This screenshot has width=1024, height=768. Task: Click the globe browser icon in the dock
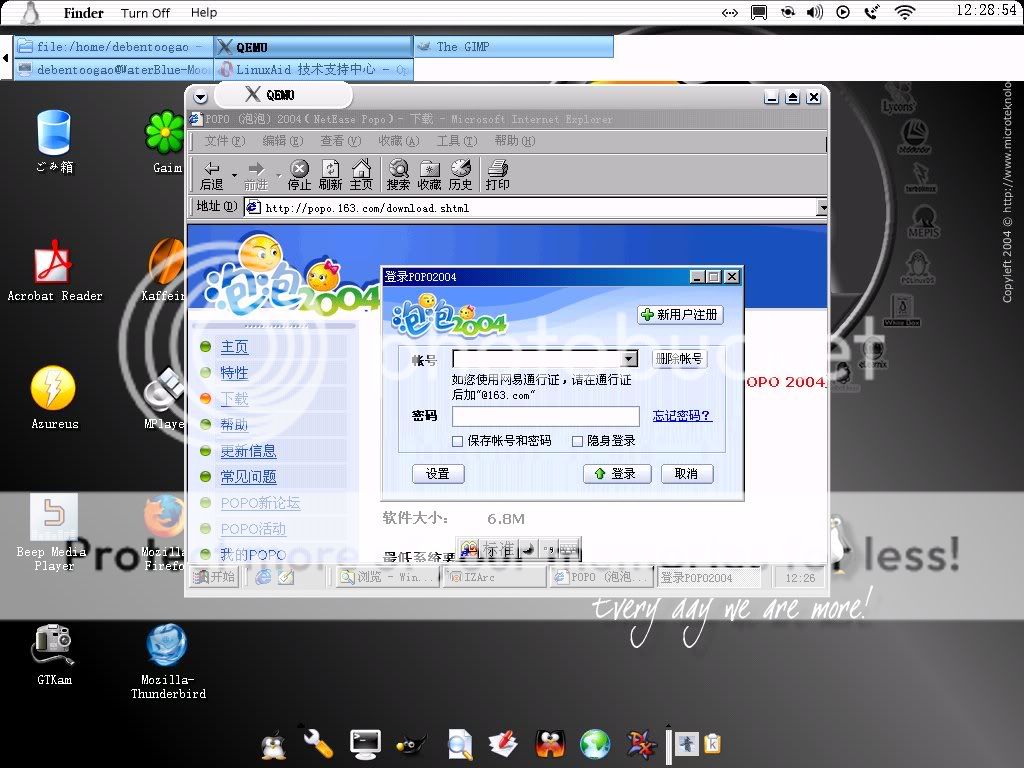(x=596, y=744)
